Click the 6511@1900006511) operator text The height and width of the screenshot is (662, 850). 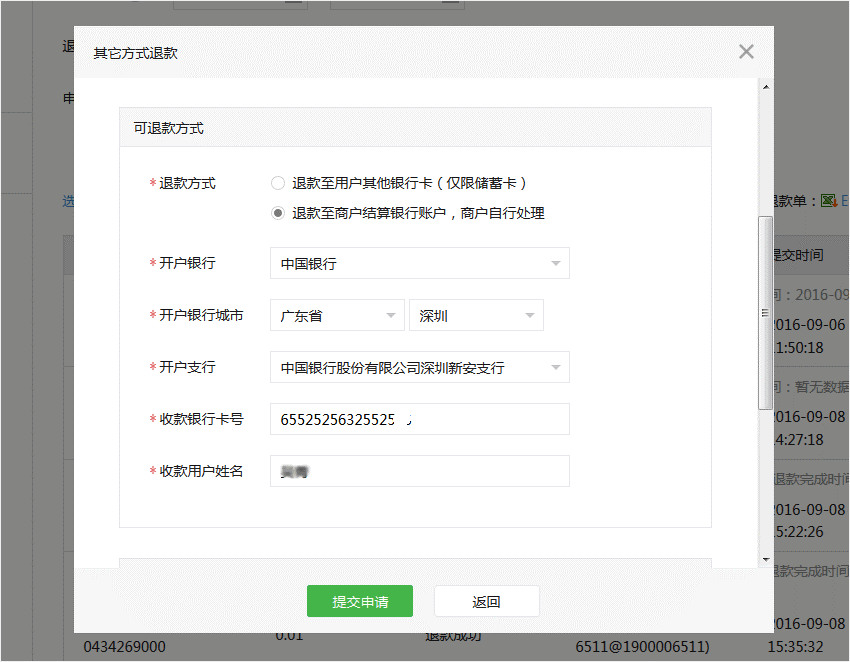tap(642, 647)
